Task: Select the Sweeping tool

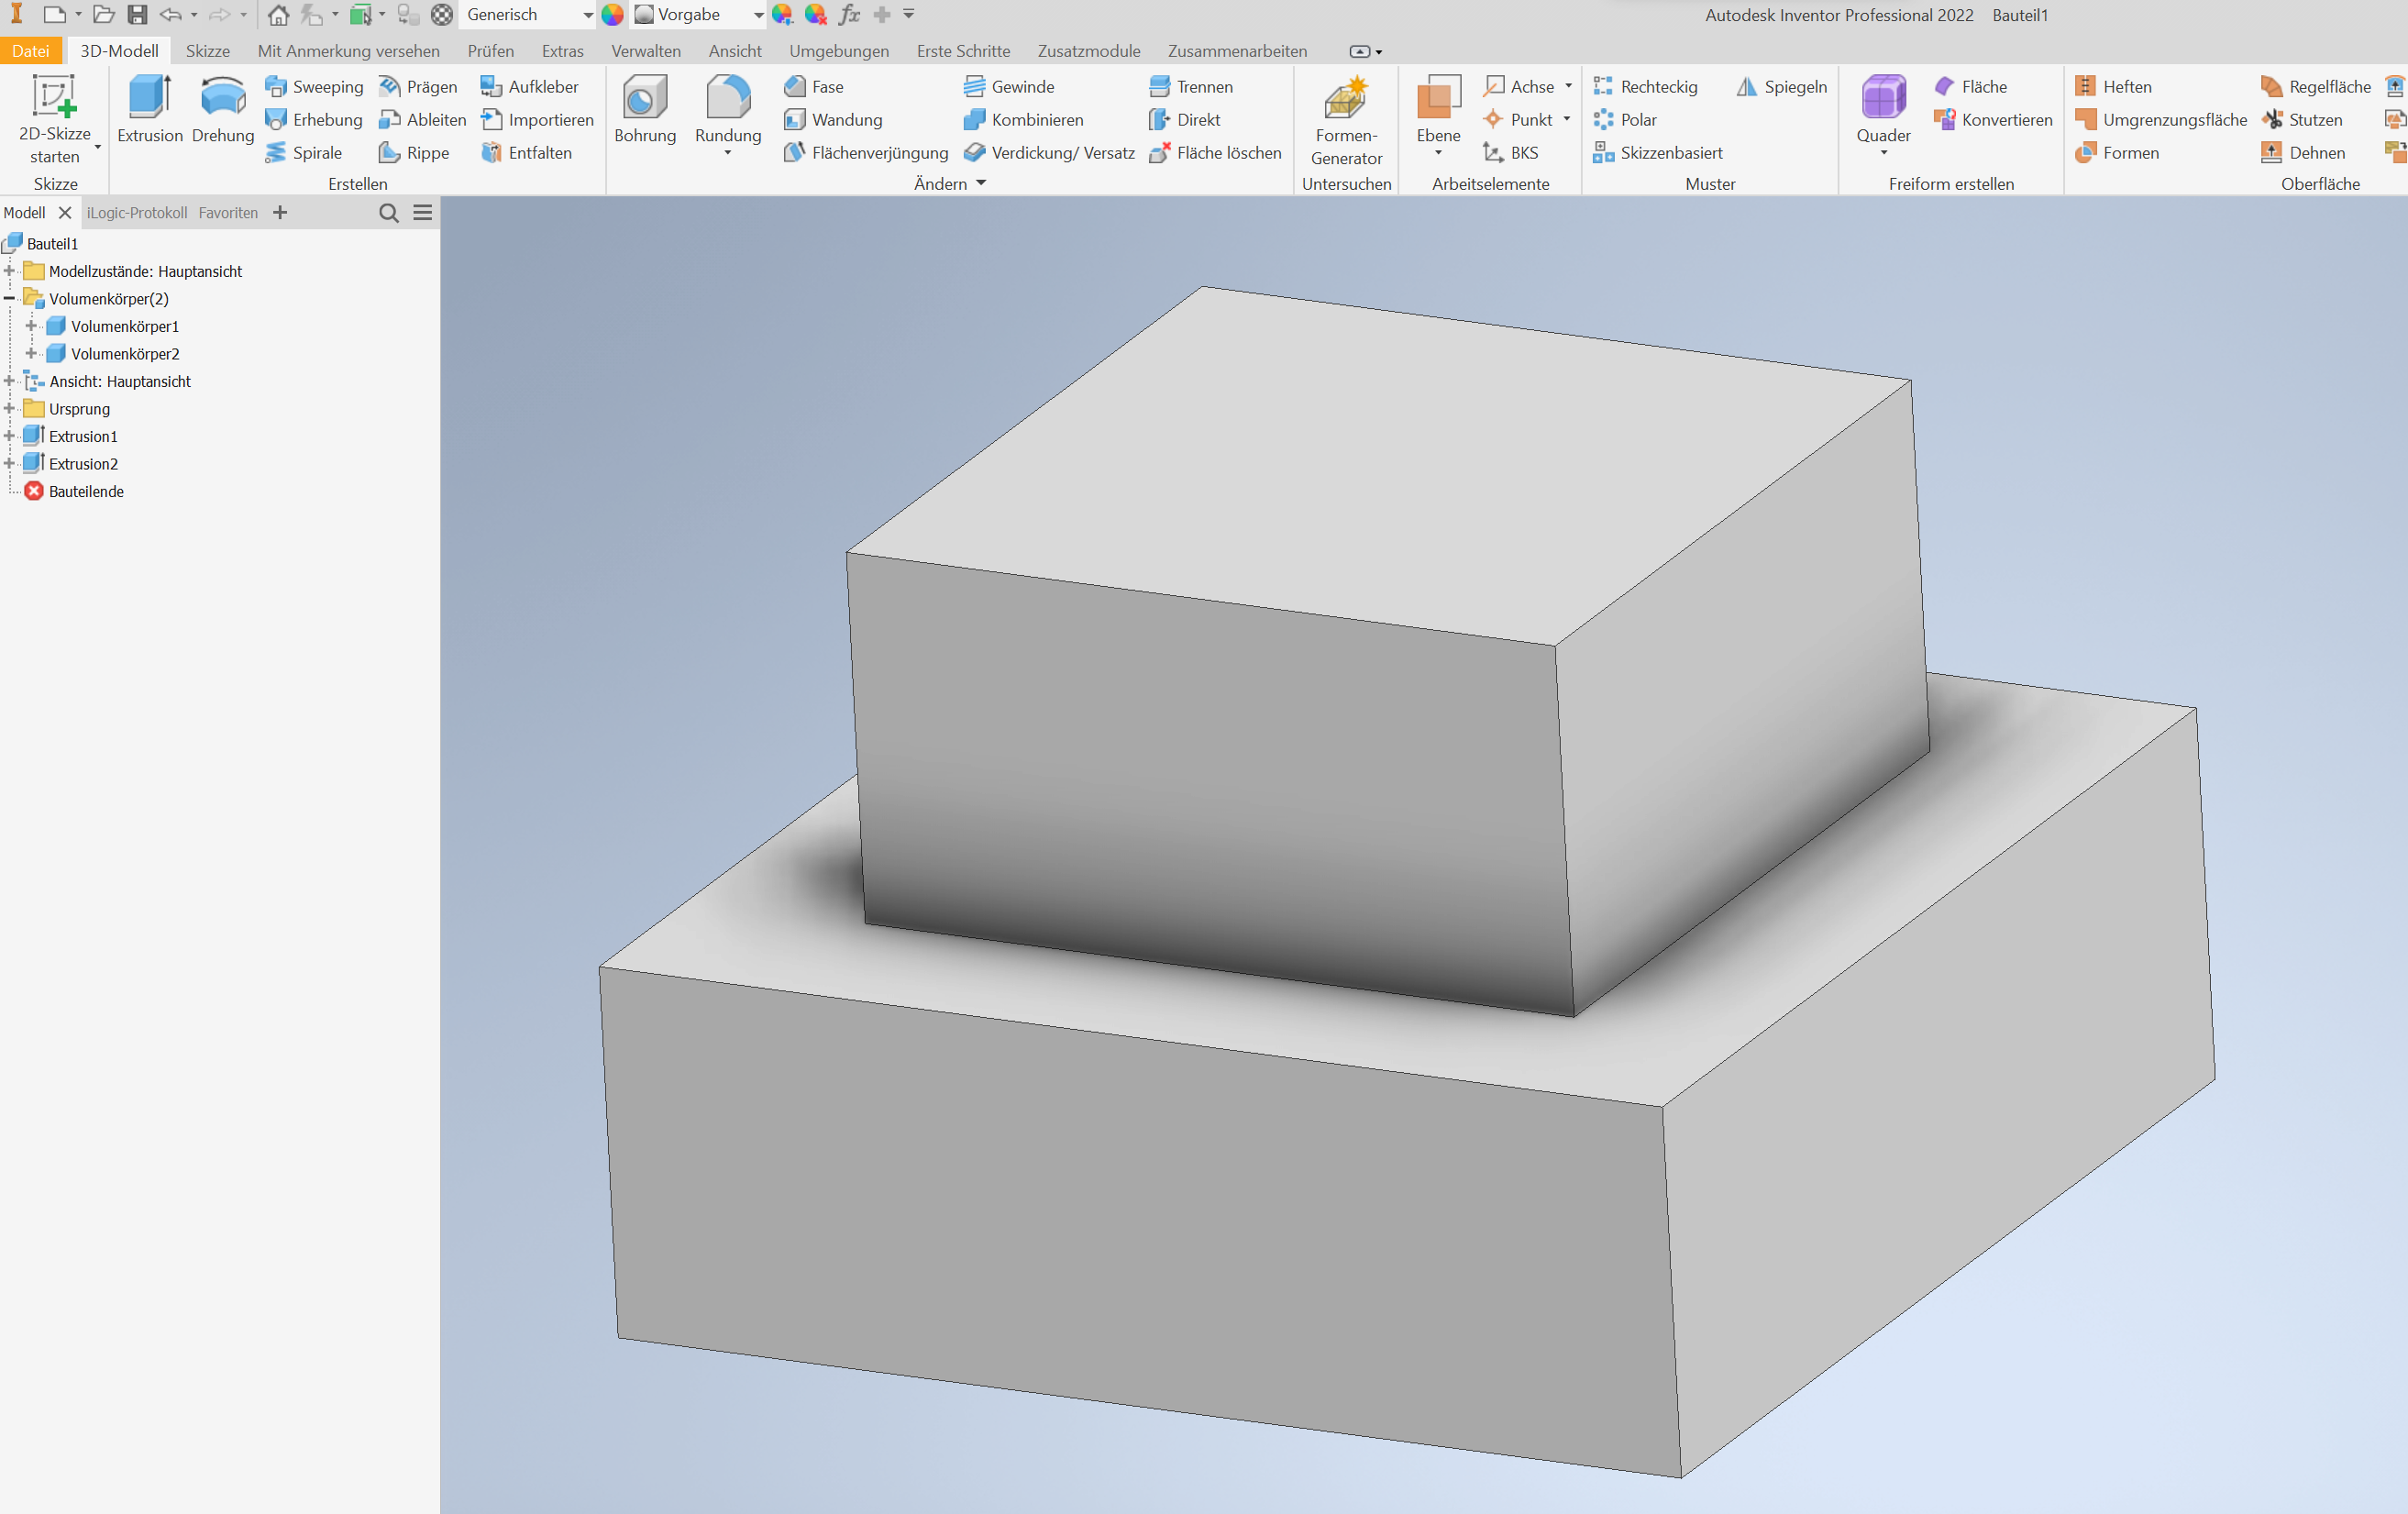Action: coord(314,86)
